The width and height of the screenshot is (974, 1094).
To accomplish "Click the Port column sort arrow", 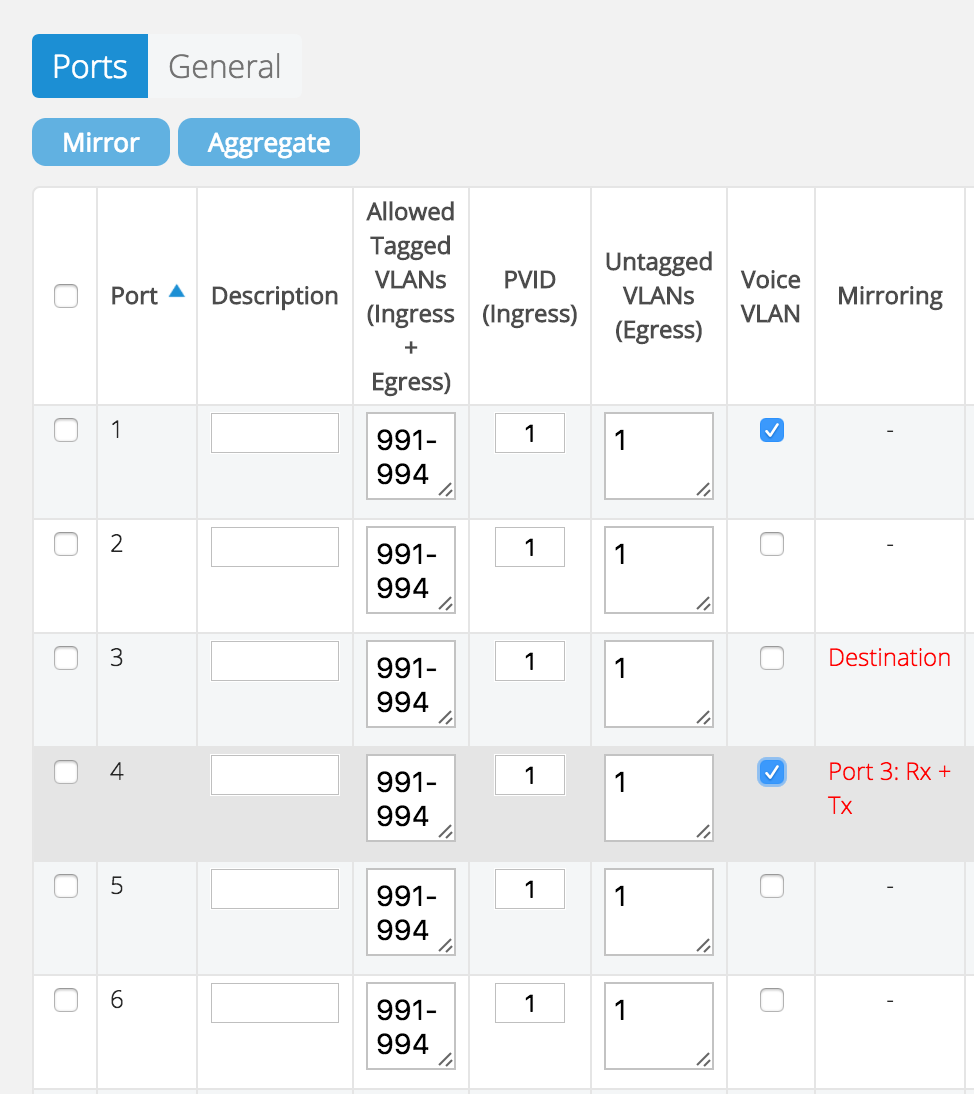I will [x=177, y=289].
